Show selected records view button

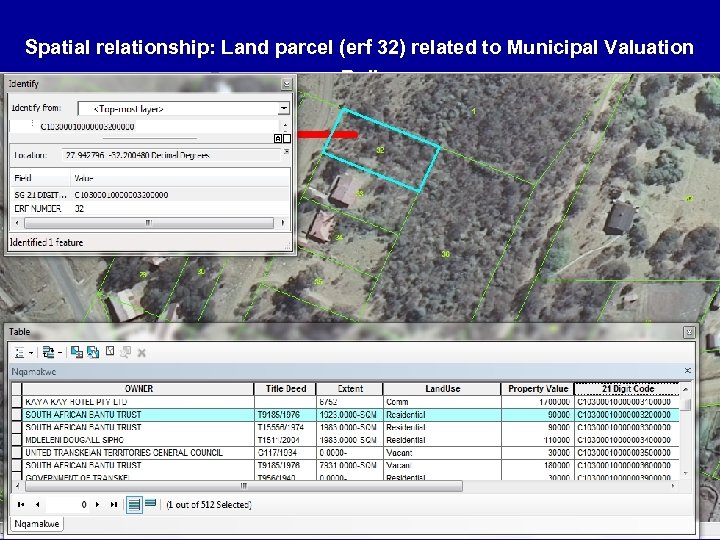point(151,504)
